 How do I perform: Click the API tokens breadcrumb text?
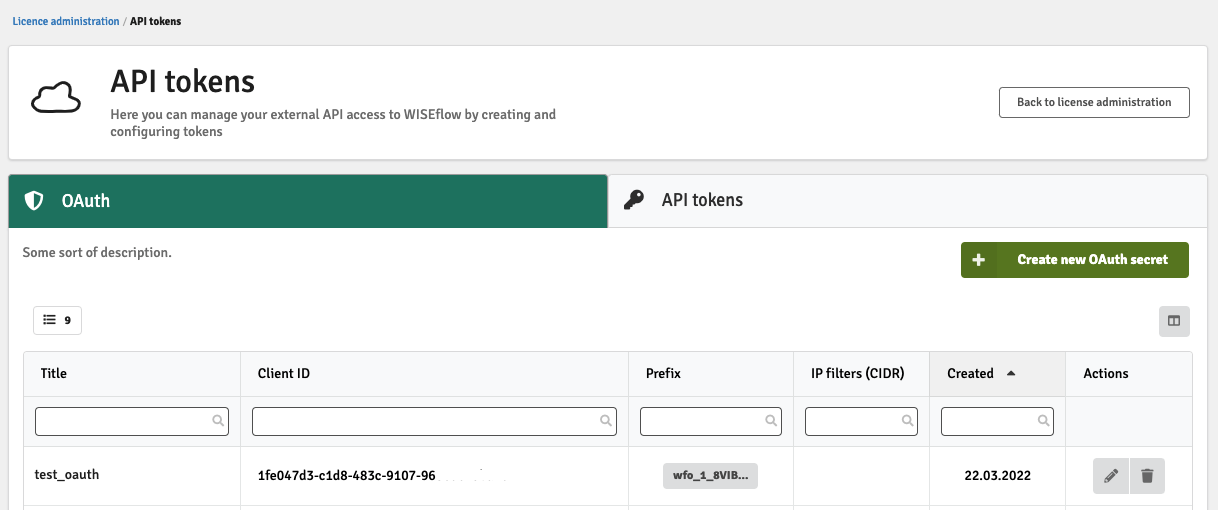[156, 21]
